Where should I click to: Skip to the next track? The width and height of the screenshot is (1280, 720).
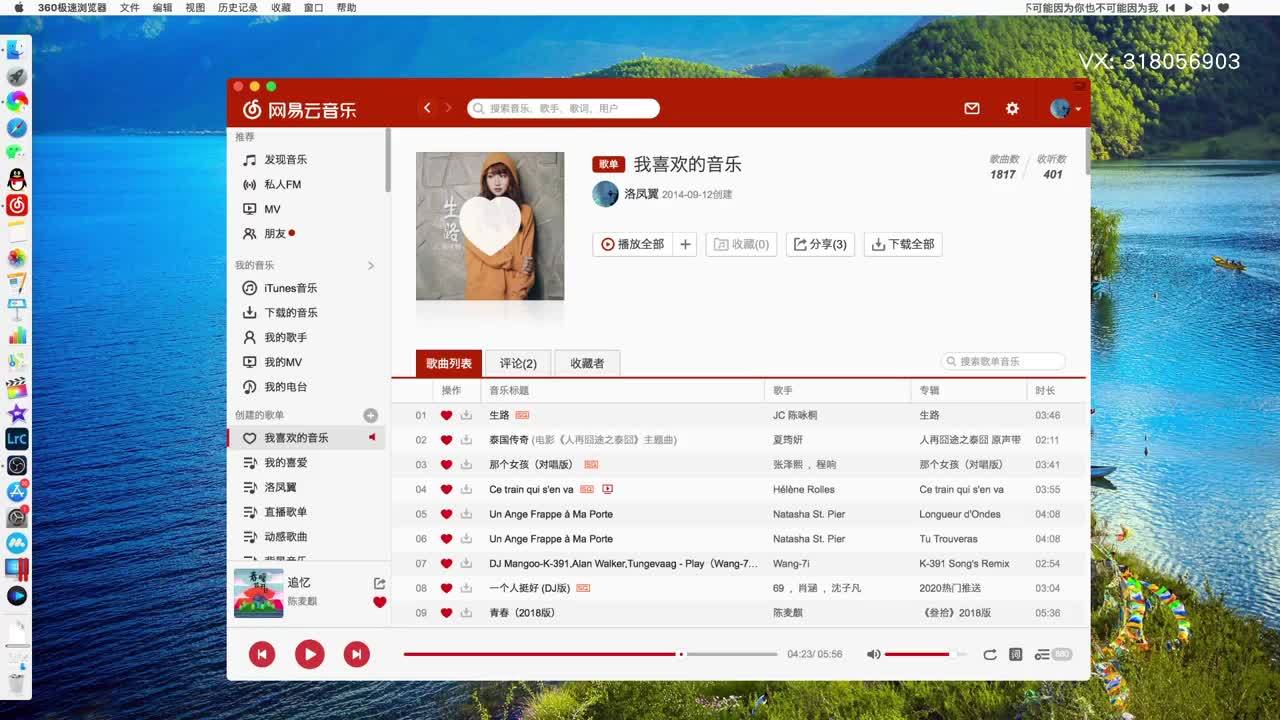[356, 654]
